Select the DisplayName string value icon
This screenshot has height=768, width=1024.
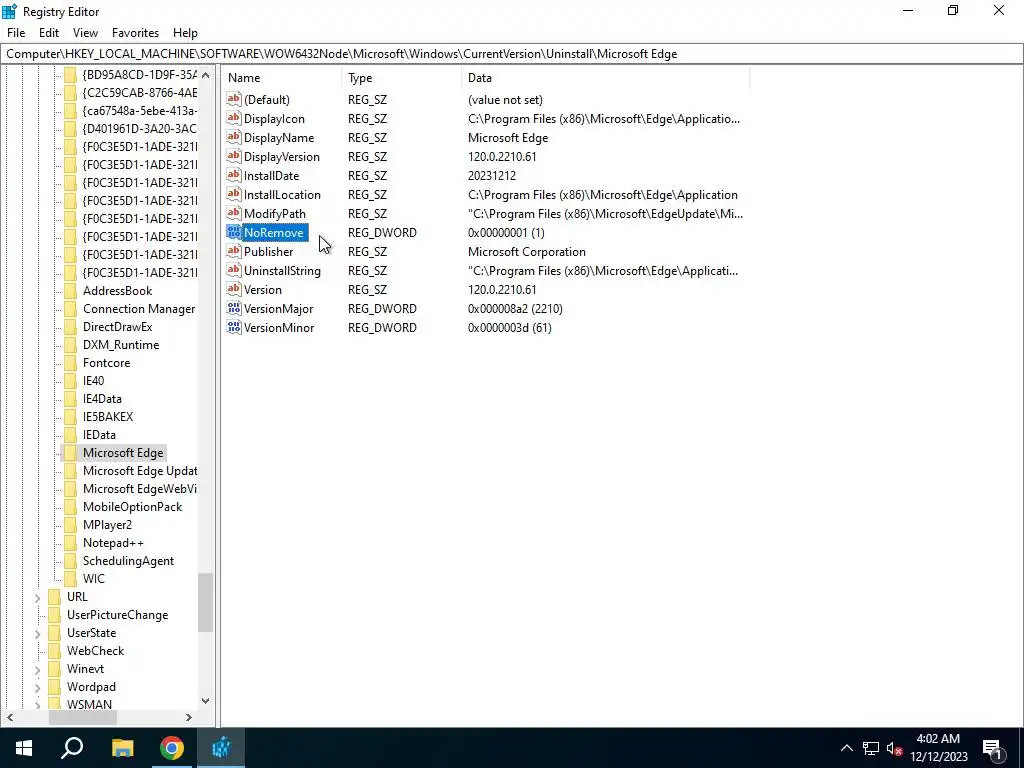[234, 137]
